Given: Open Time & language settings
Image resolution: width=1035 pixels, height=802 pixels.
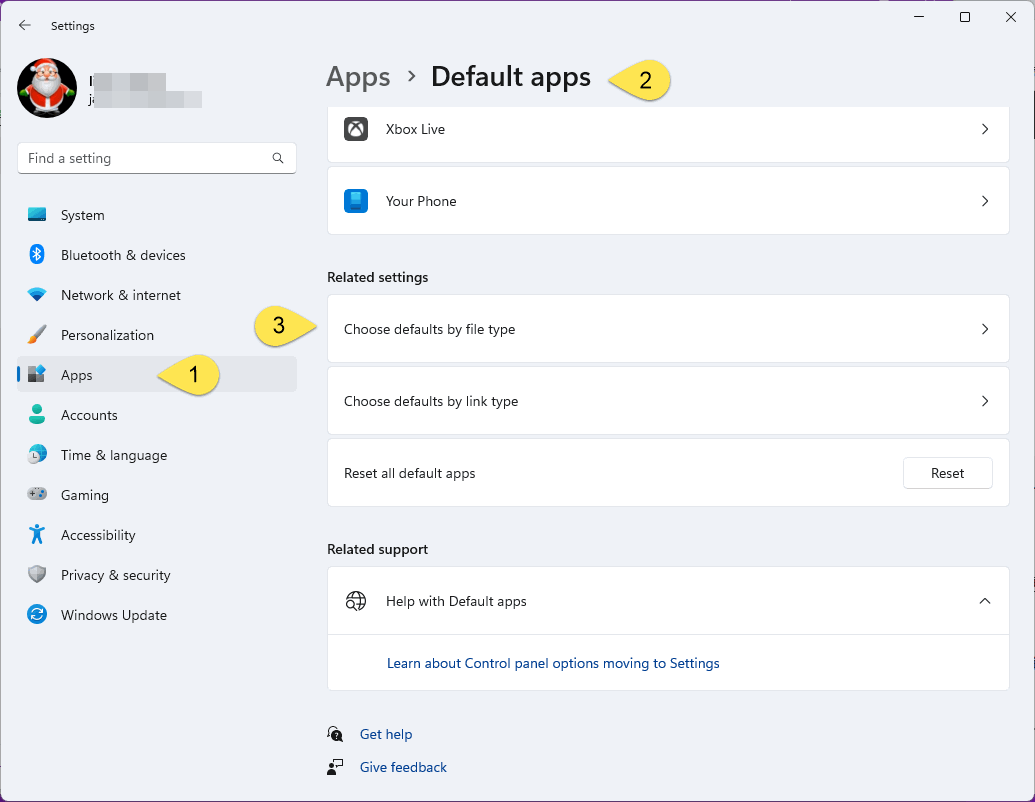Looking at the screenshot, I should tap(113, 455).
